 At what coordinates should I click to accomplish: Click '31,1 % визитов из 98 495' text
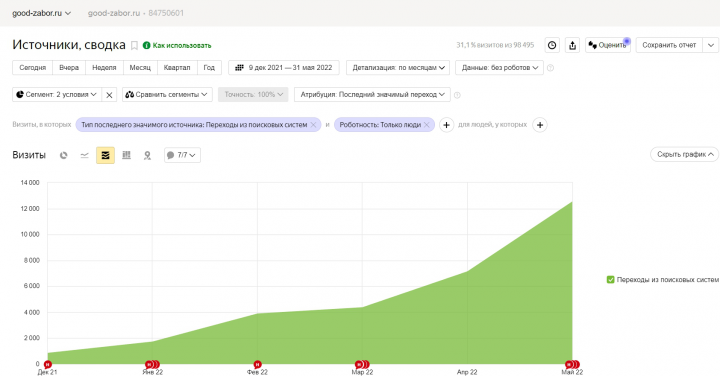pos(495,45)
